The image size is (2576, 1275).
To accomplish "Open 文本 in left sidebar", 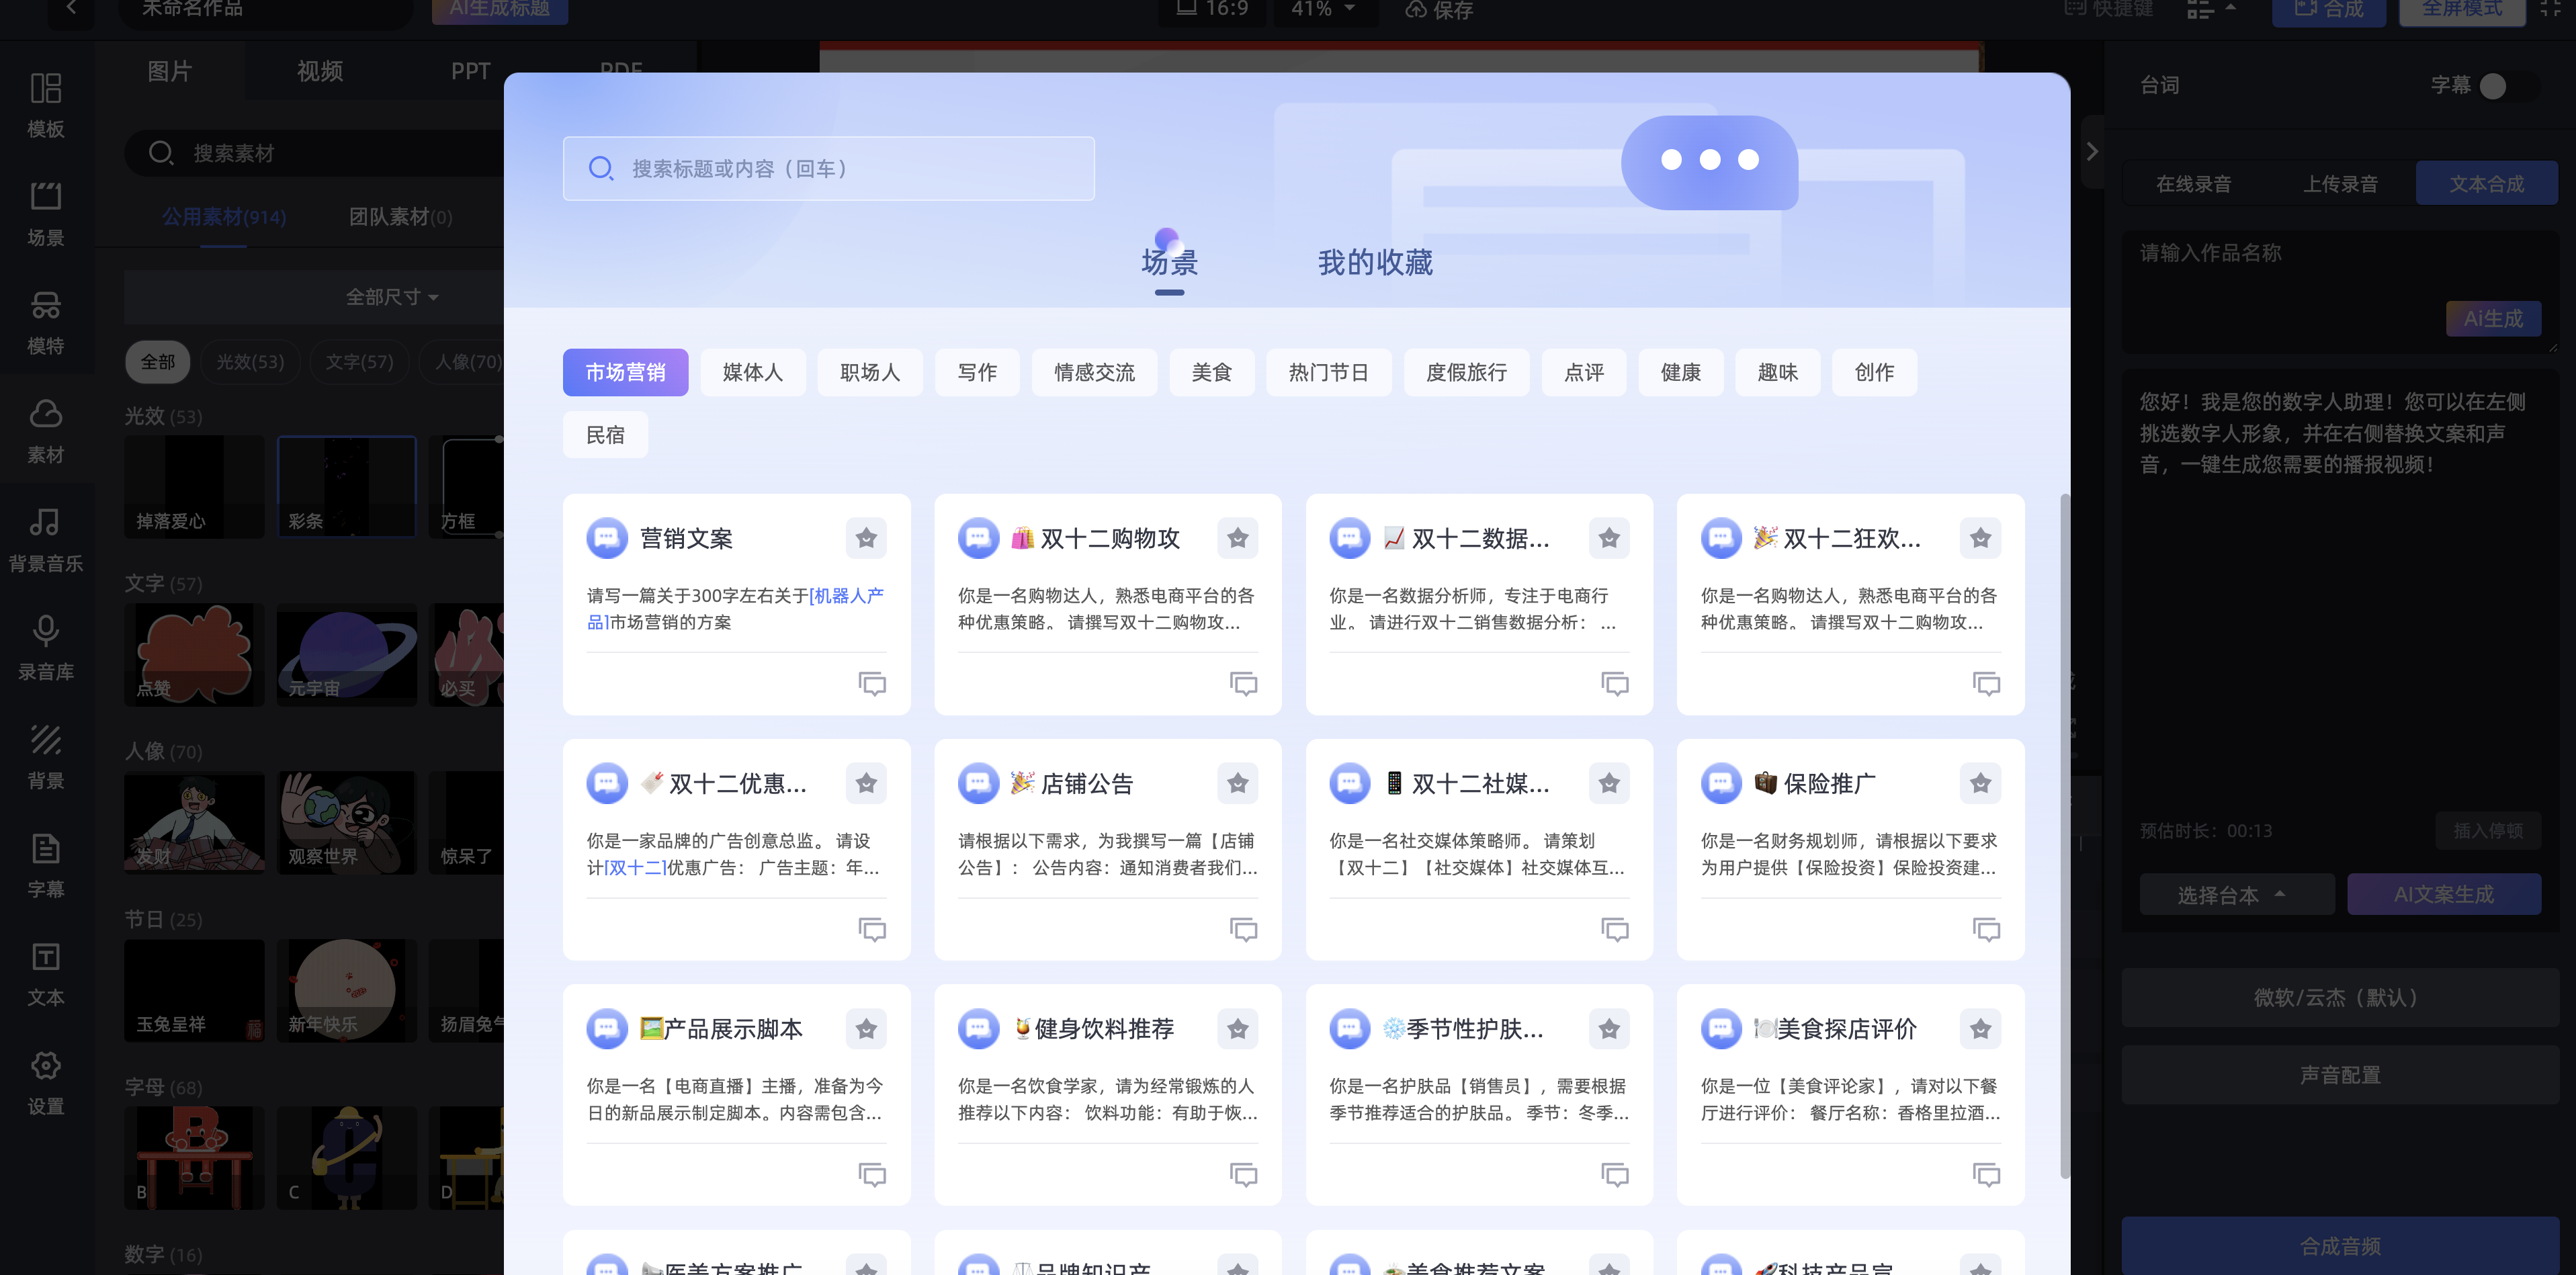I will [46, 974].
